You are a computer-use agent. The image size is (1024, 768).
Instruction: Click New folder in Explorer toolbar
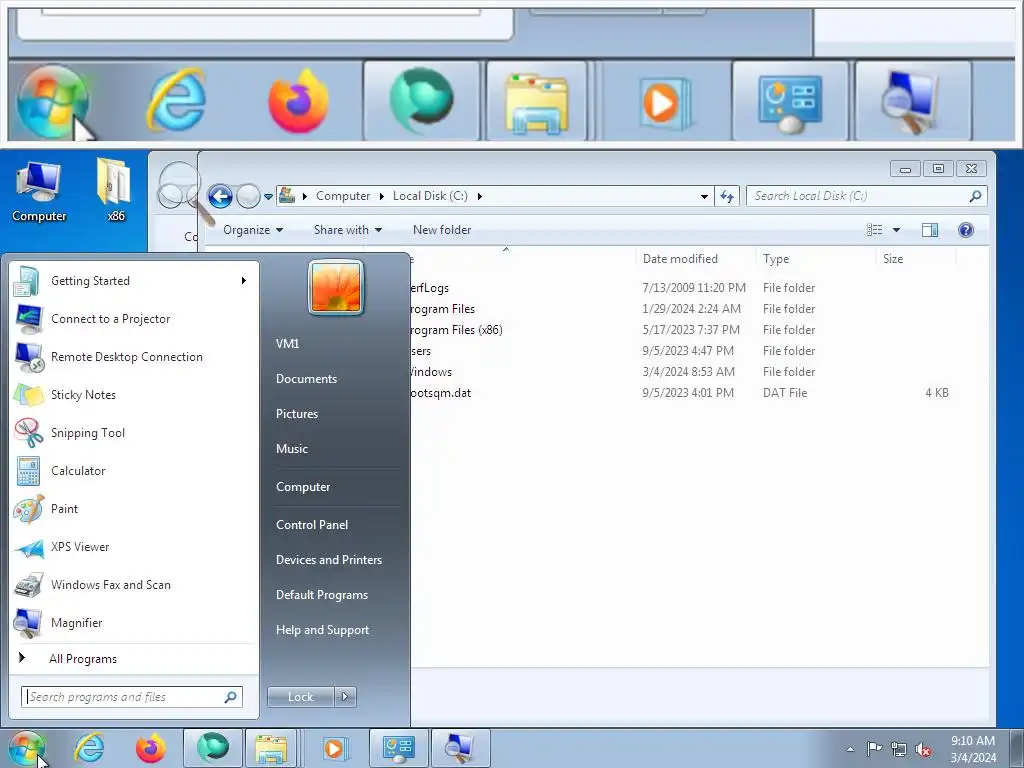pos(441,230)
